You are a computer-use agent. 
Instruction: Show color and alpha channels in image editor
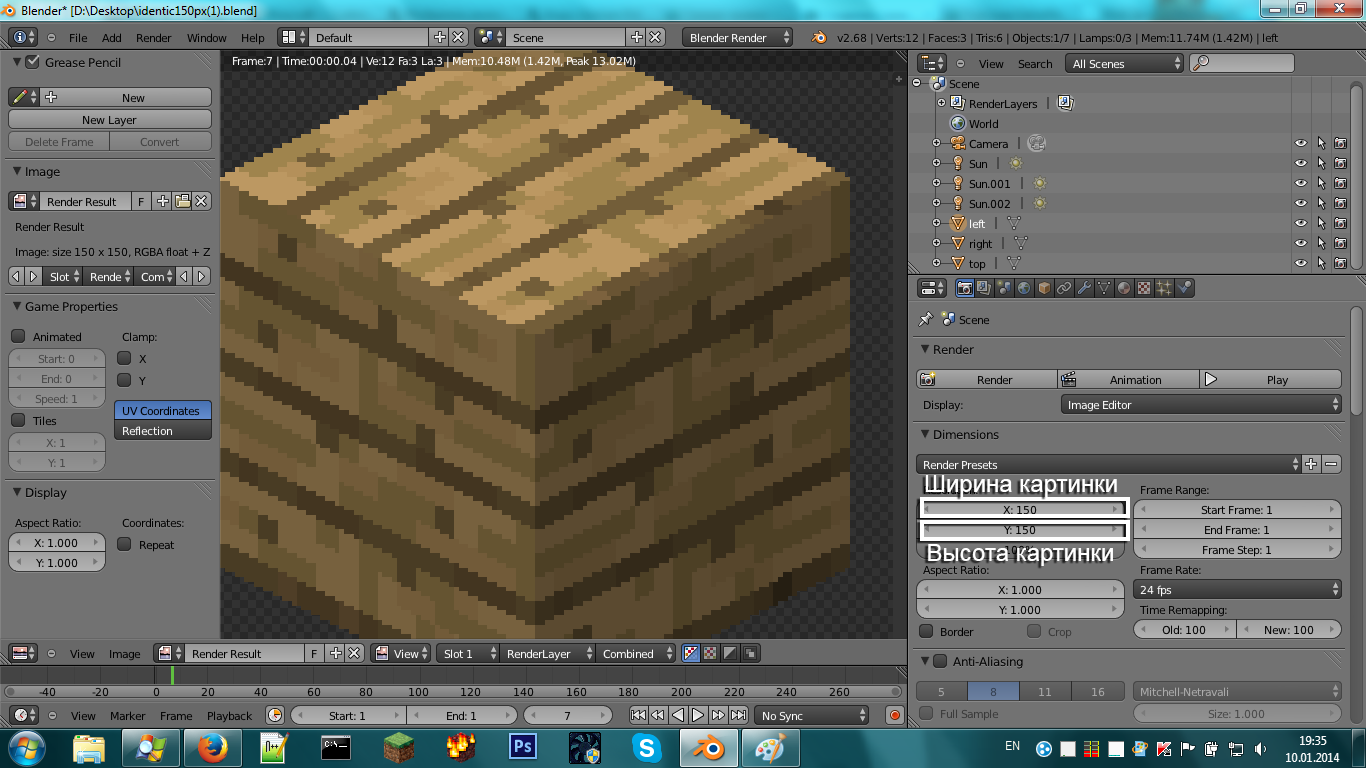click(691, 653)
